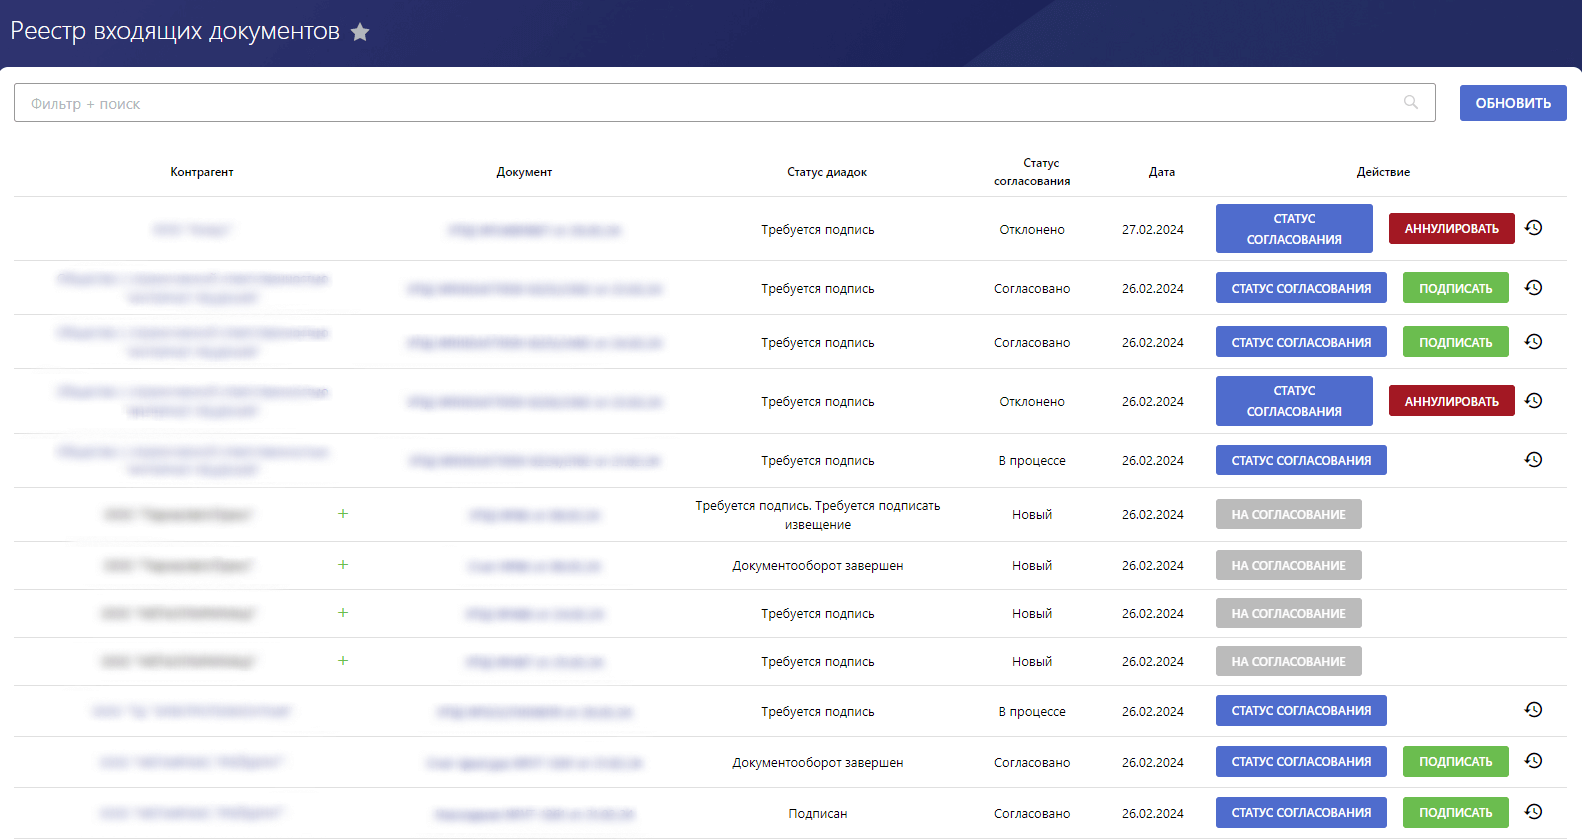Open history for Согласовано 'Документооборот завершен' row
The height and width of the screenshot is (840, 1582).
1533,761
